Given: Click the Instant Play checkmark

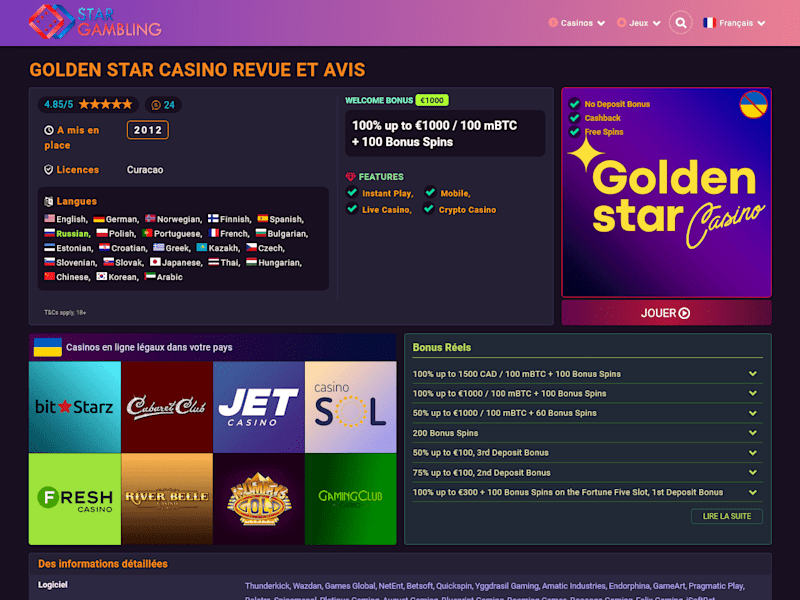Looking at the screenshot, I should [x=352, y=192].
